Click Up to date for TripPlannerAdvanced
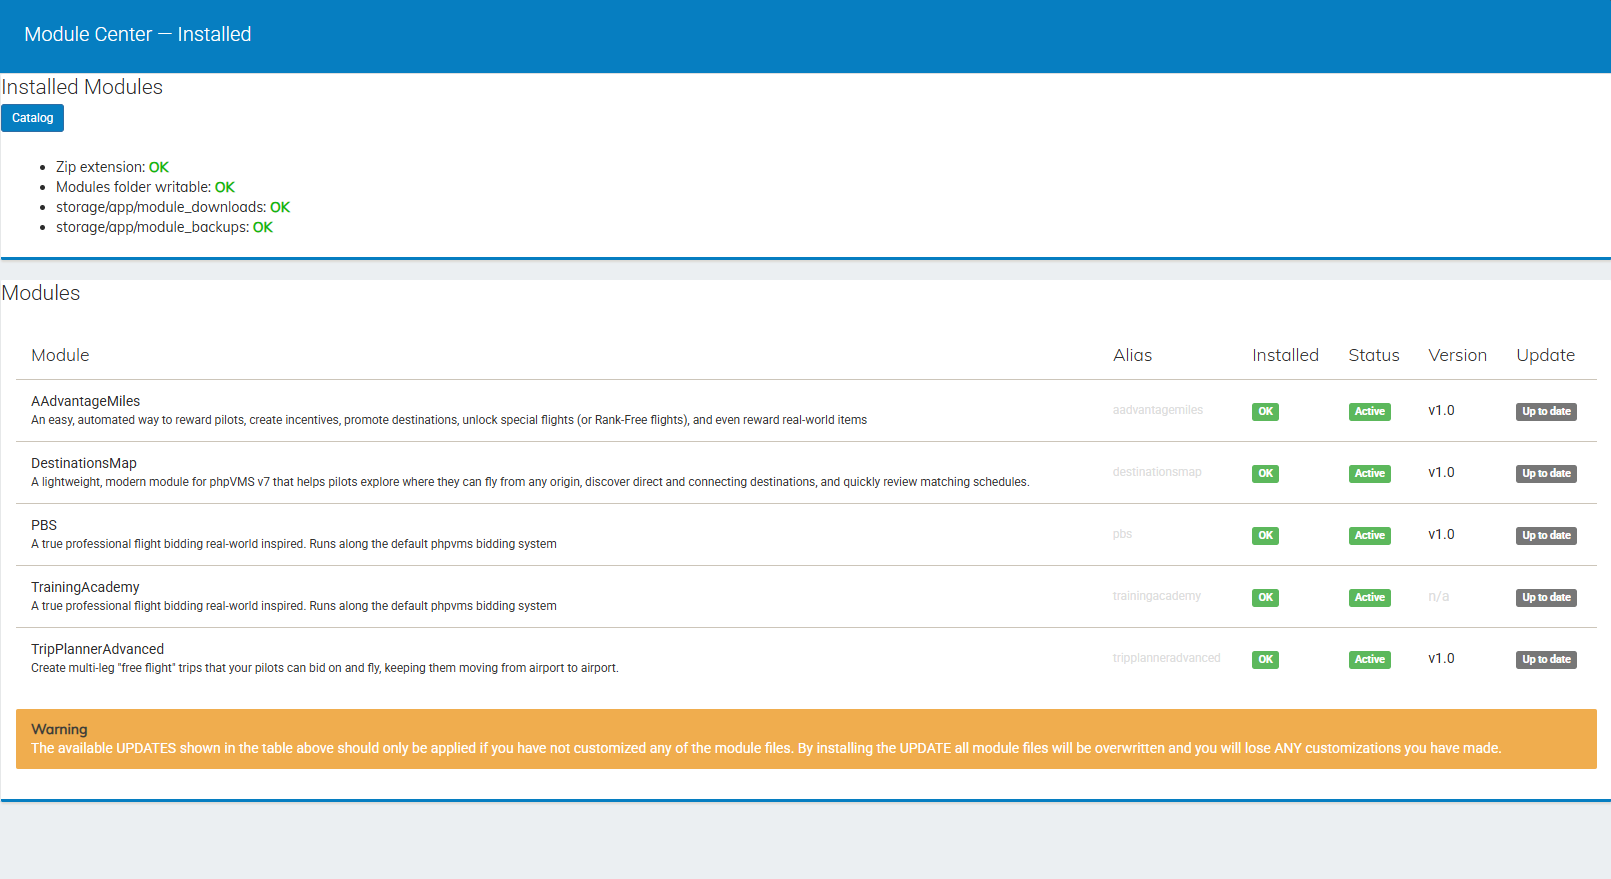The height and width of the screenshot is (879, 1611). tap(1545, 660)
